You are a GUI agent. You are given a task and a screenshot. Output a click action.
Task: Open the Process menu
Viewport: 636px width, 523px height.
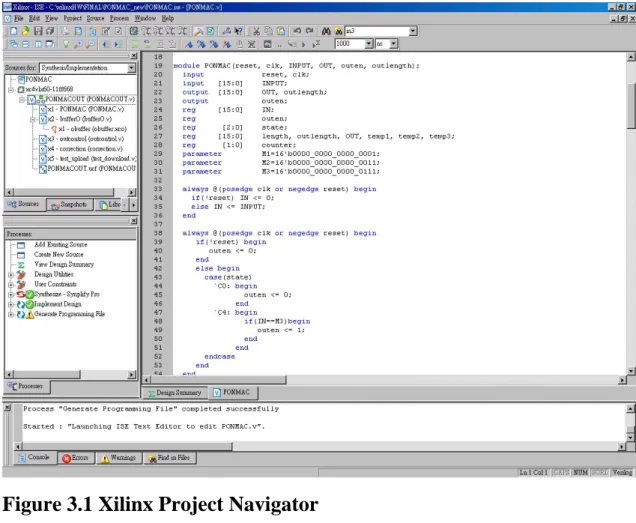120,18
